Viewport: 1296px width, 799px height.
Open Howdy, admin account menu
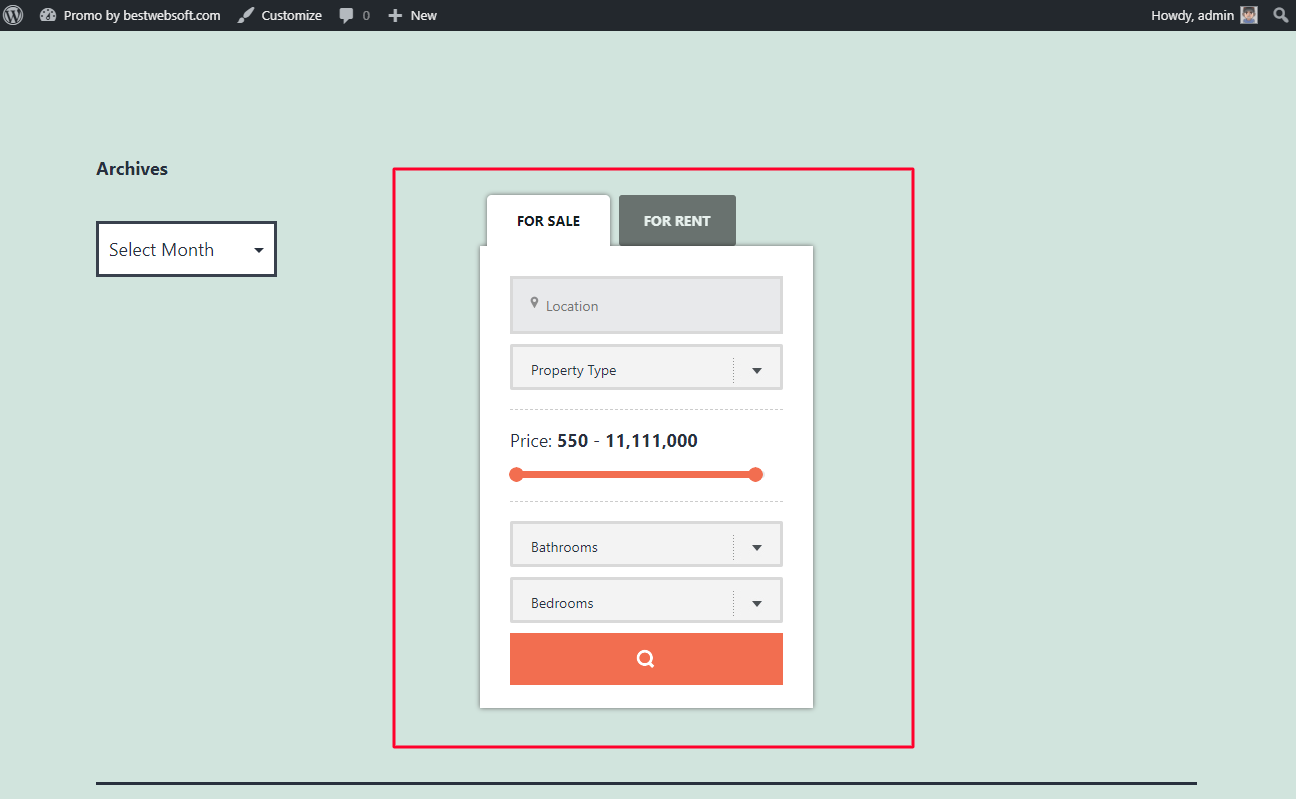pos(1204,15)
